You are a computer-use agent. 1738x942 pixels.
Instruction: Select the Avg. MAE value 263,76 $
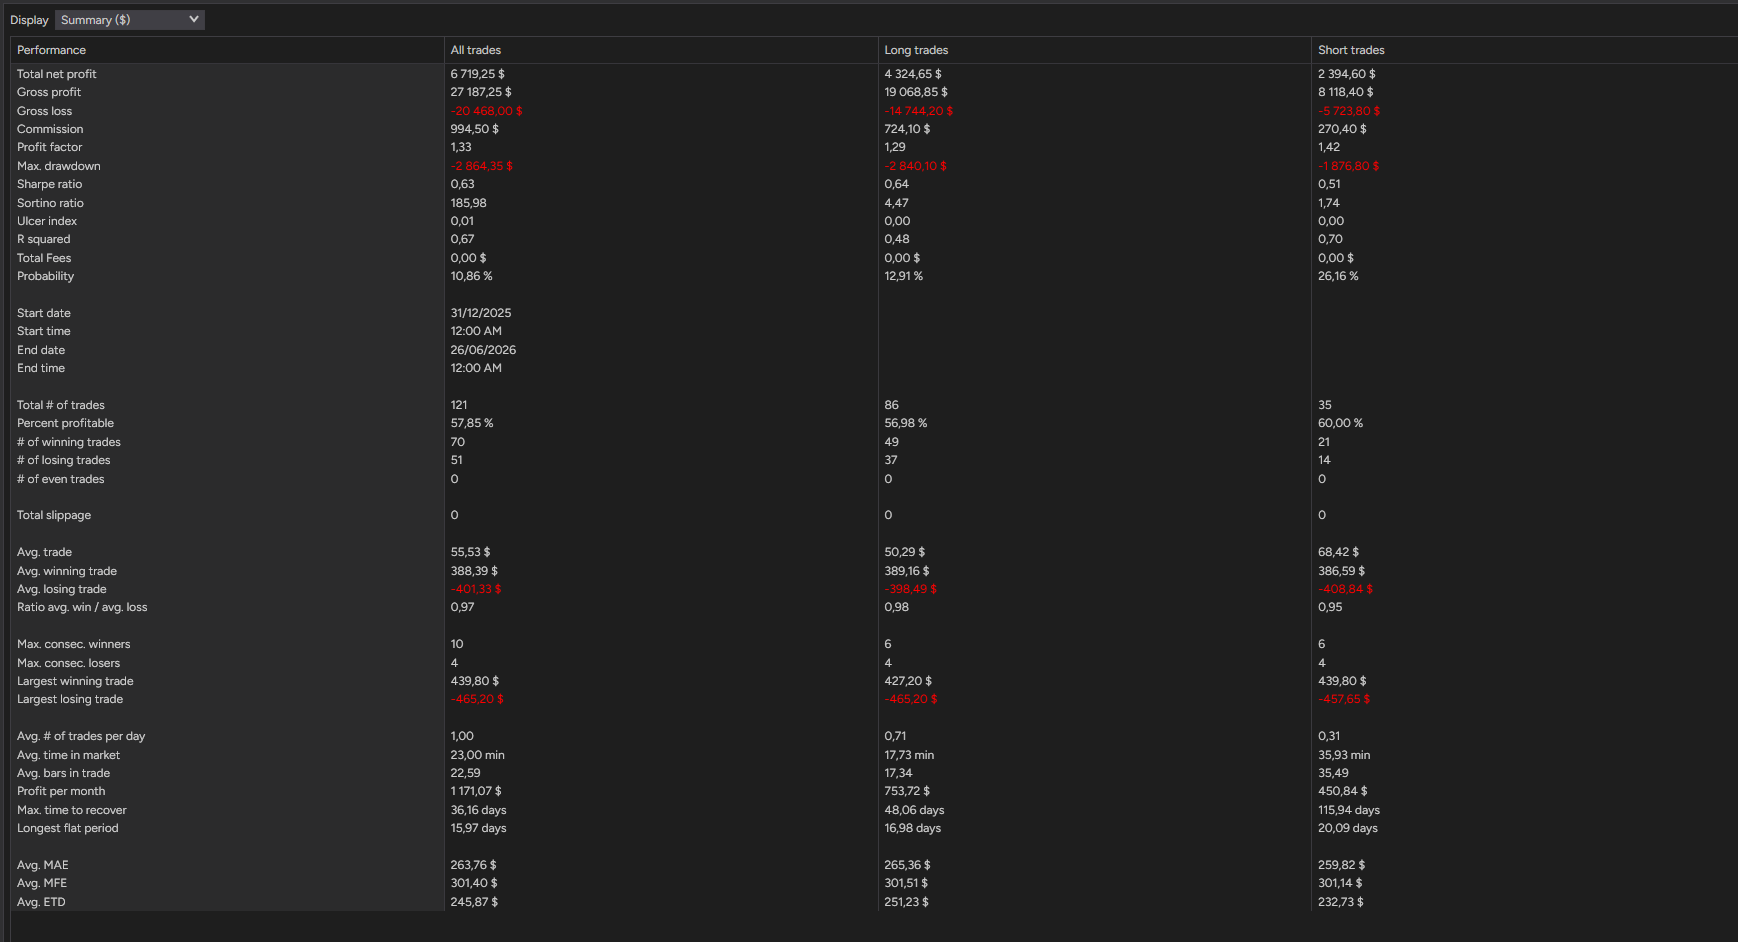(x=474, y=865)
